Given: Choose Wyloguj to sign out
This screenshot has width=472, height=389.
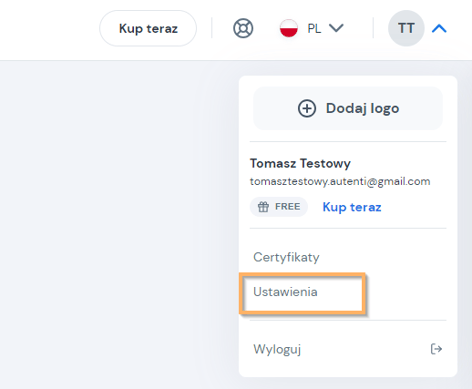Looking at the screenshot, I should pos(348,349).
